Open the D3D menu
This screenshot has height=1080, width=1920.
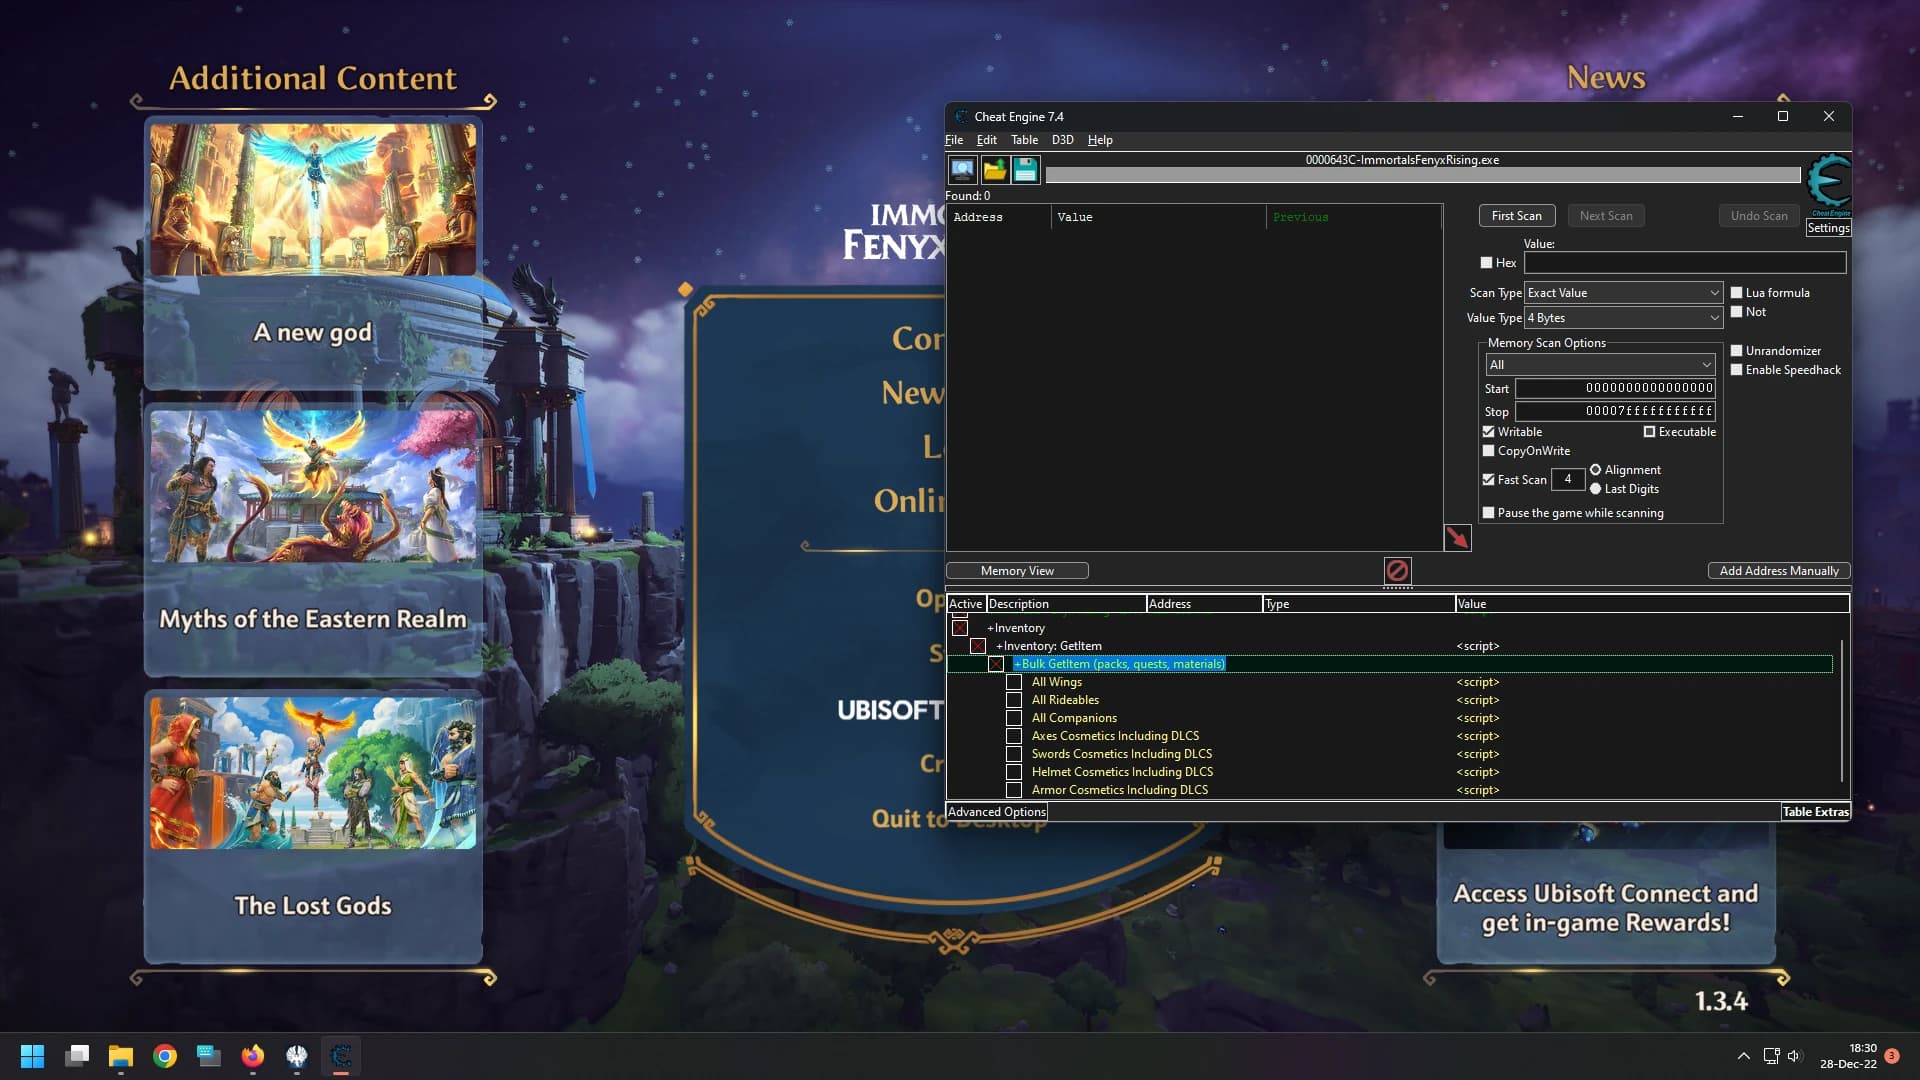pyautogui.click(x=1062, y=140)
